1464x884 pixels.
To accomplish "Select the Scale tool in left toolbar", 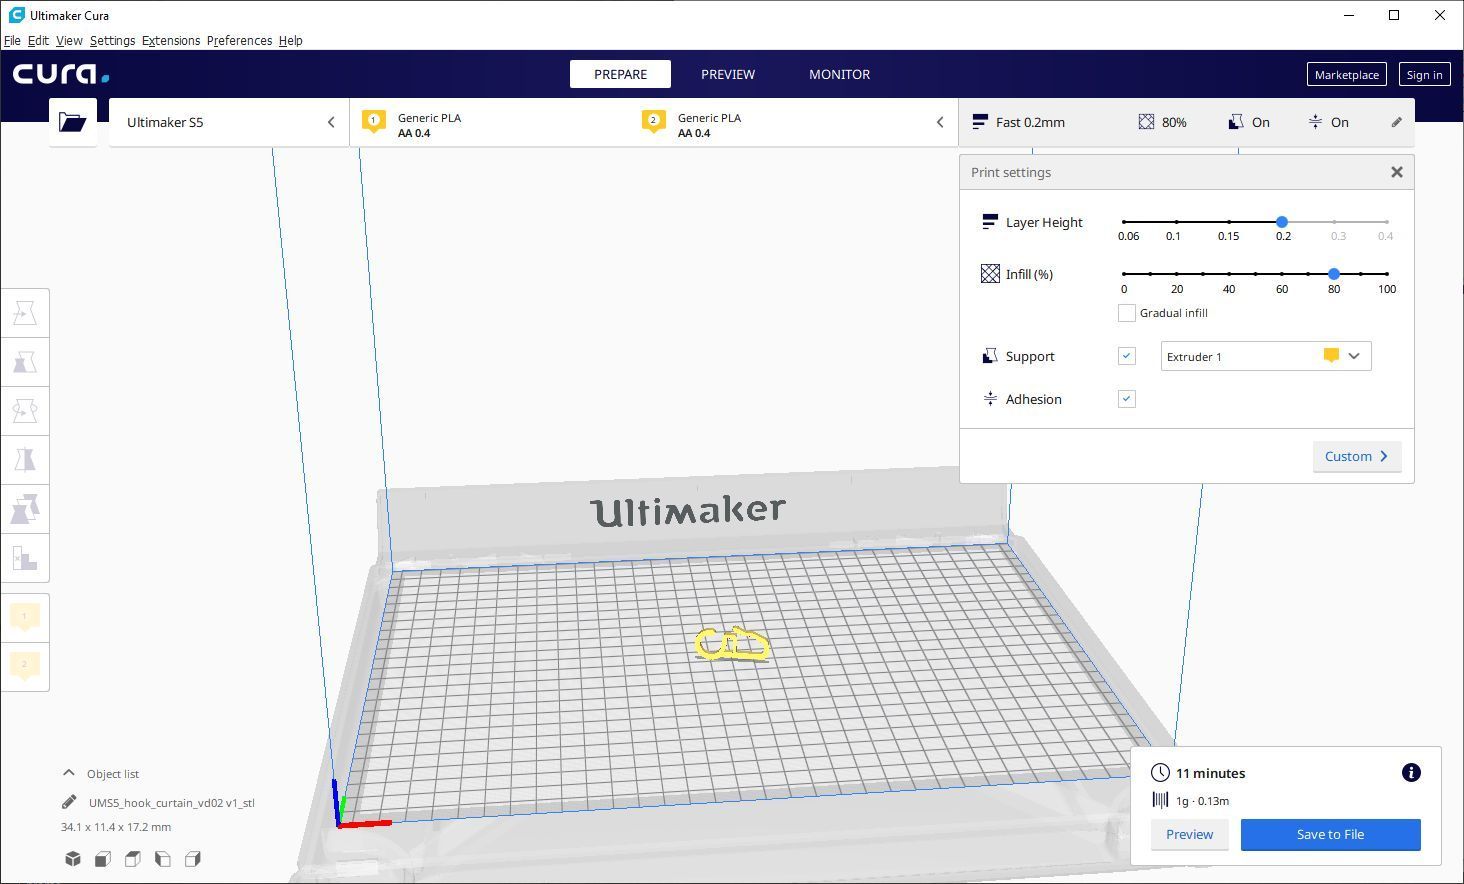I will 25,362.
